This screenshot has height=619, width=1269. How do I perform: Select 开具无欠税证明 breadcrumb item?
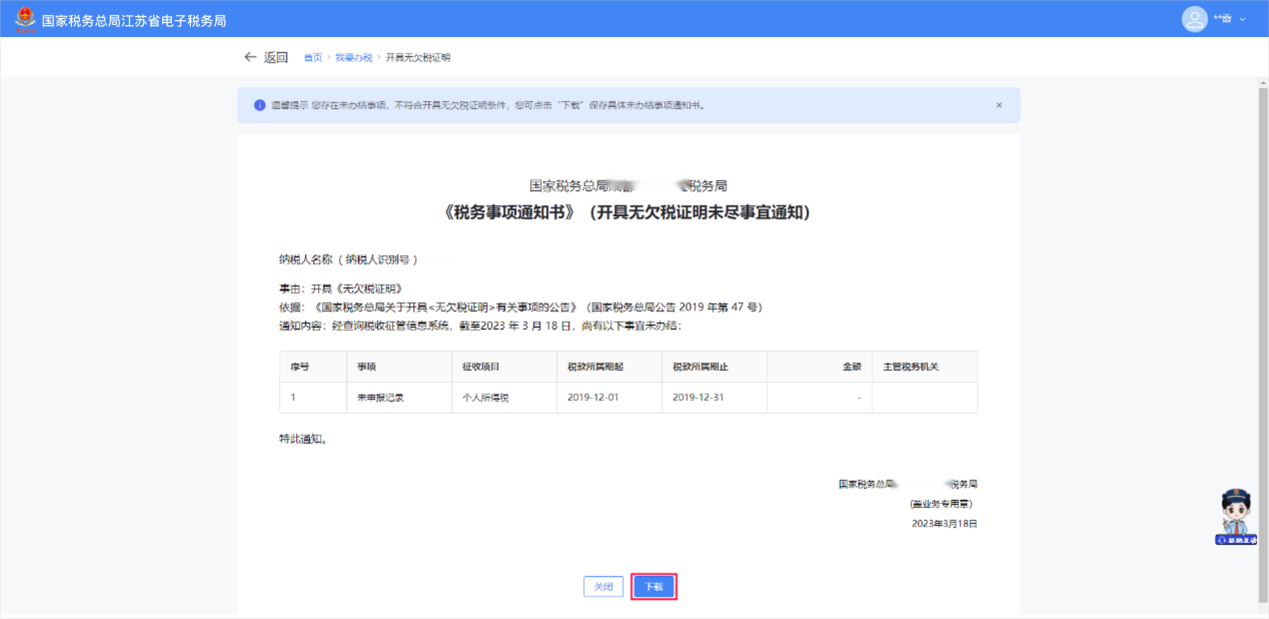(418, 58)
